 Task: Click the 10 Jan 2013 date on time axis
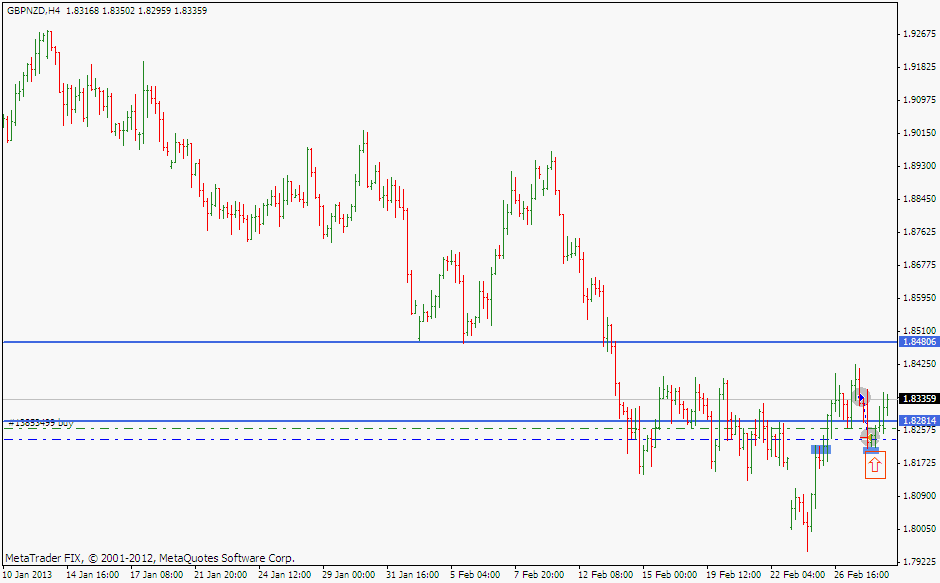click(27, 575)
